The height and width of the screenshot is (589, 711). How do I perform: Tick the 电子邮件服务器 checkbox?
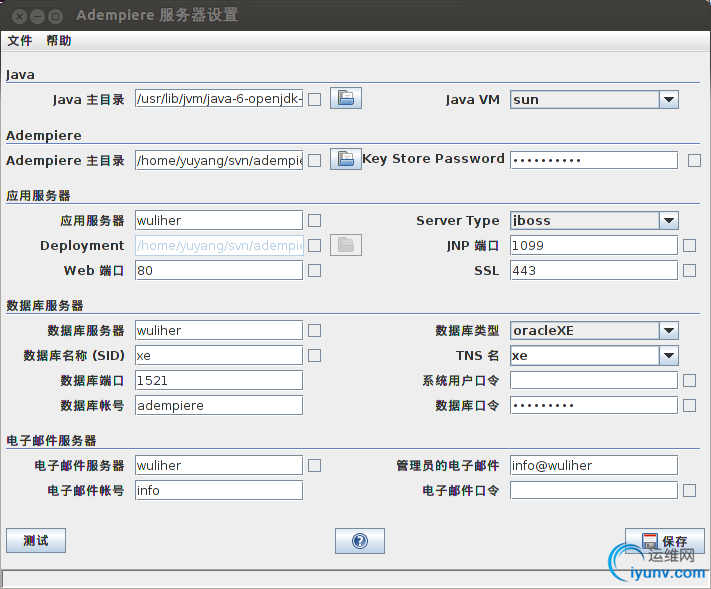click(x=314, y=465)
